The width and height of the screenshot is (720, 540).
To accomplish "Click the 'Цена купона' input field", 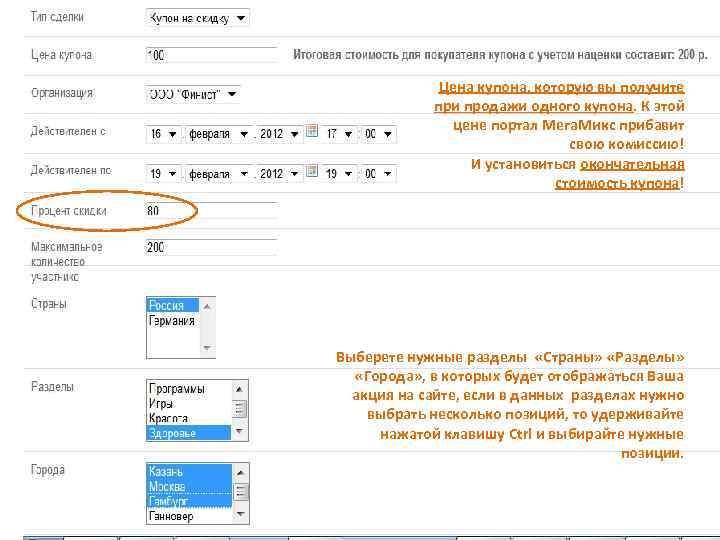I will [x=212, y=55].
